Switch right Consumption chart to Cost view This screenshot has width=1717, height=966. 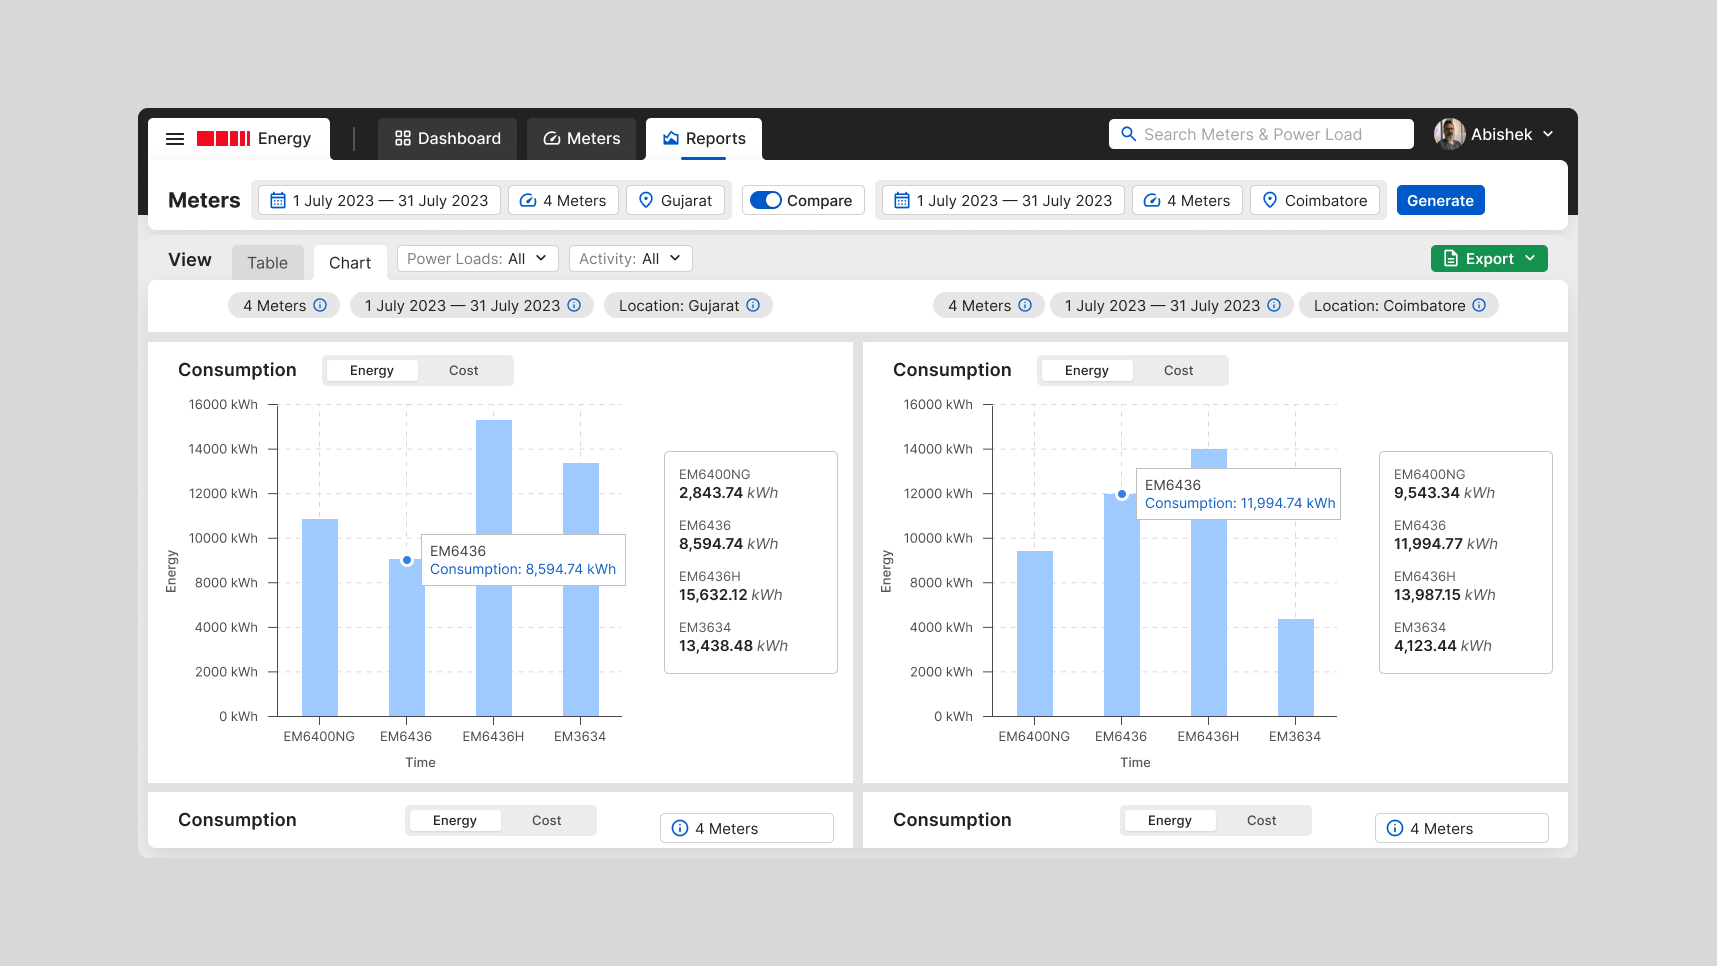1178,370
